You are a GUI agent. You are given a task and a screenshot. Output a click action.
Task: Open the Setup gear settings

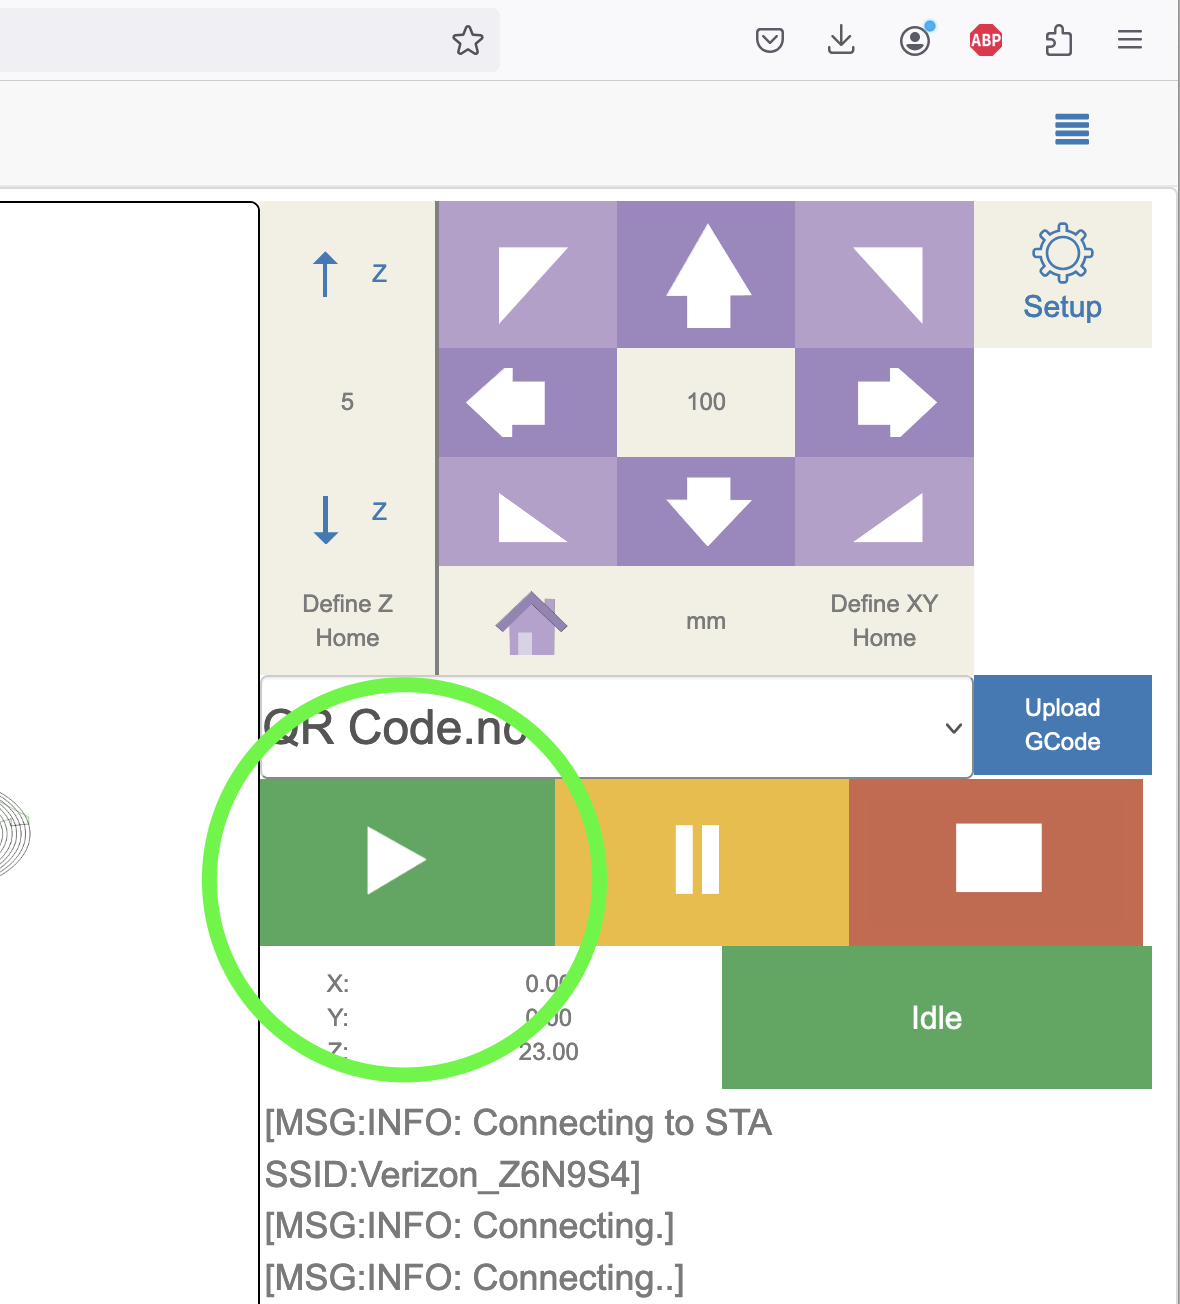(x=1062, y=274)
